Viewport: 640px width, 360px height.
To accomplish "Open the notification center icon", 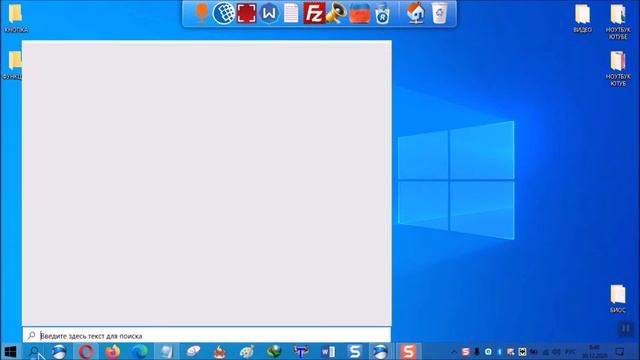I will click(620, 351).
